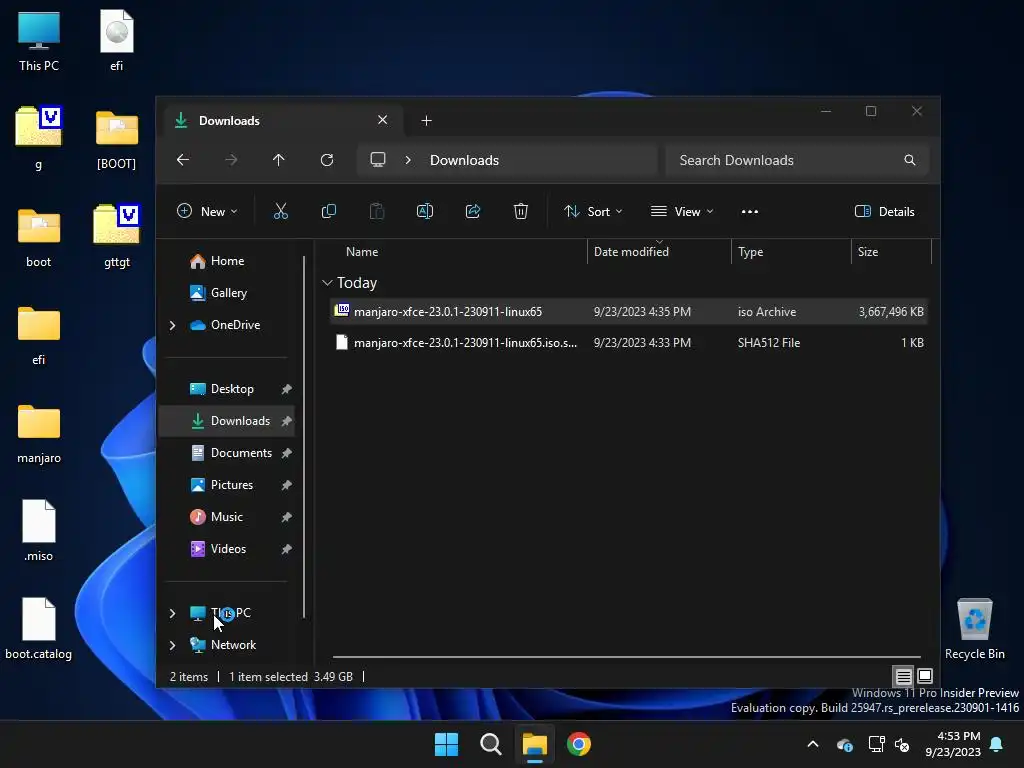Toggle the Details pane

click(884, 212)
